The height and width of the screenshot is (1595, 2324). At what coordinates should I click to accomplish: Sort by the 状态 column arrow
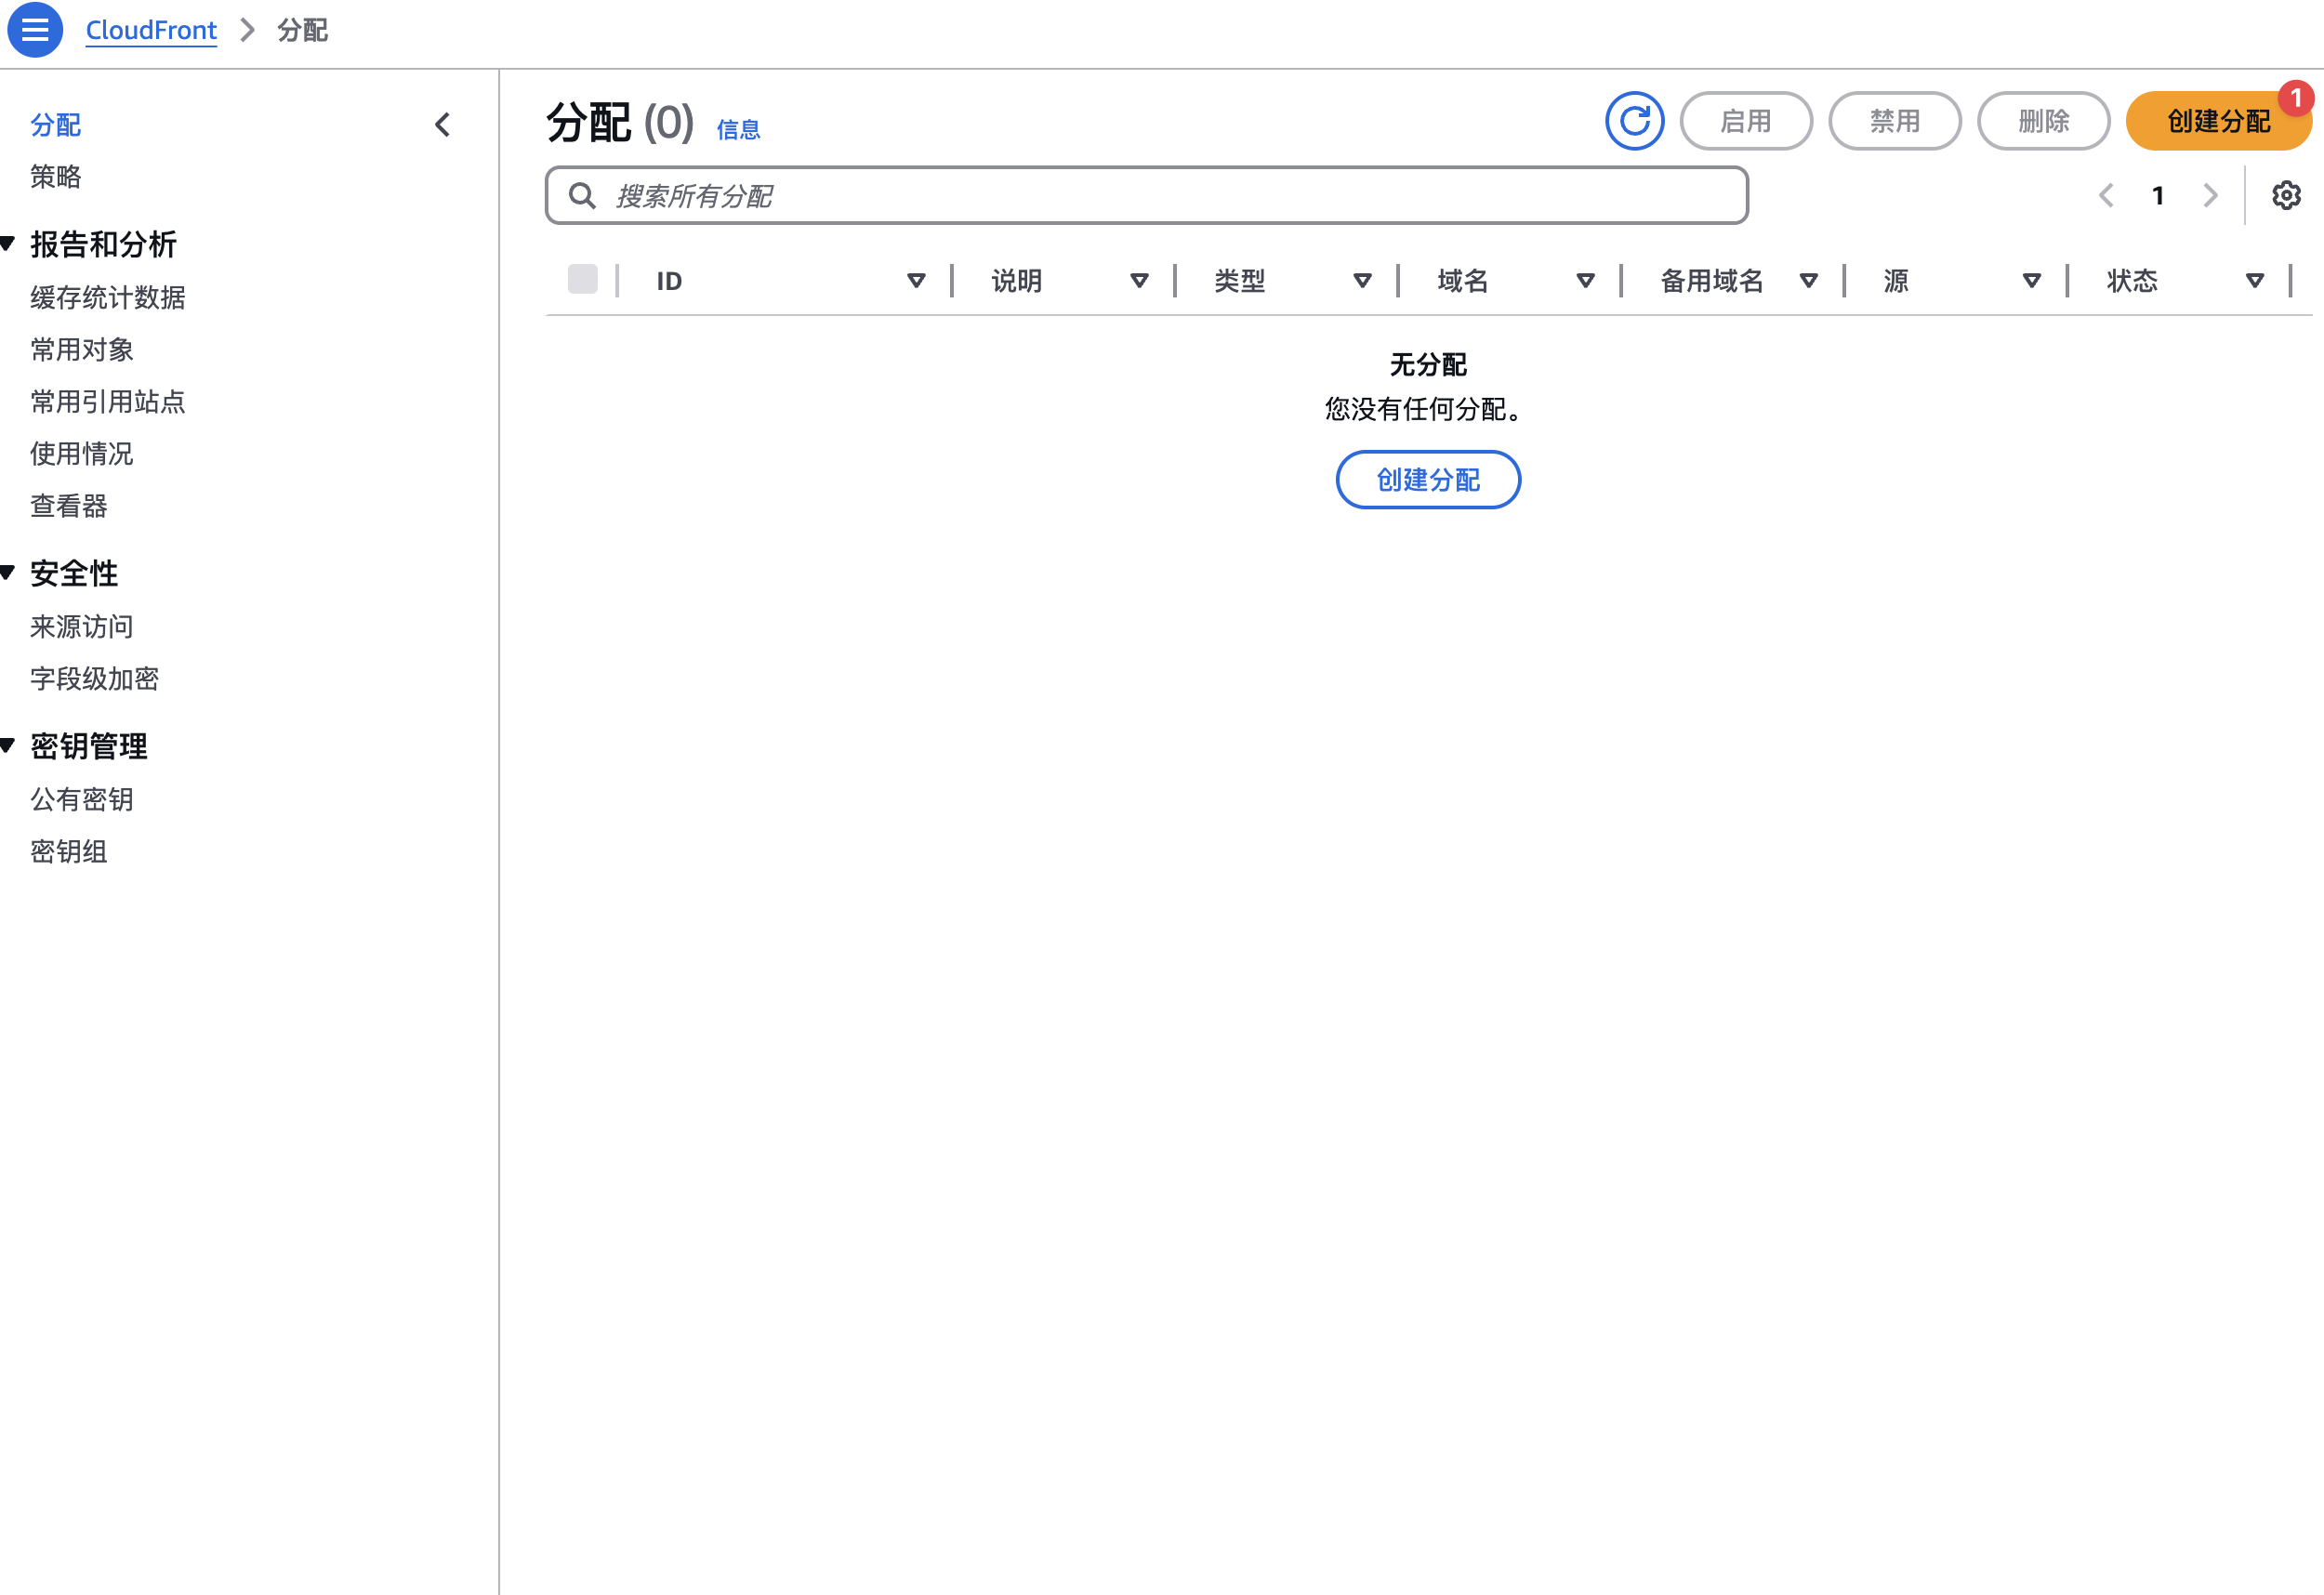point(2254,281)
